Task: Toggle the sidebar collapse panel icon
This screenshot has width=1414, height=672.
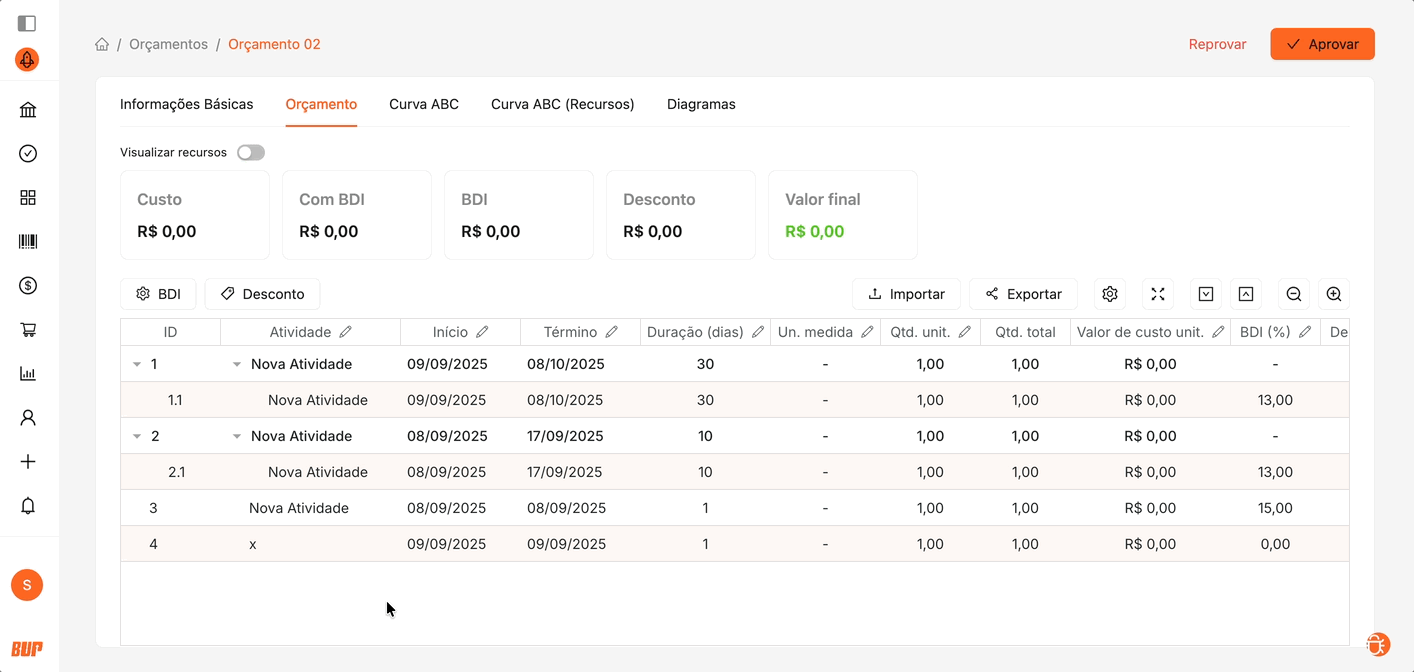Action: click(x=27, y=23)
